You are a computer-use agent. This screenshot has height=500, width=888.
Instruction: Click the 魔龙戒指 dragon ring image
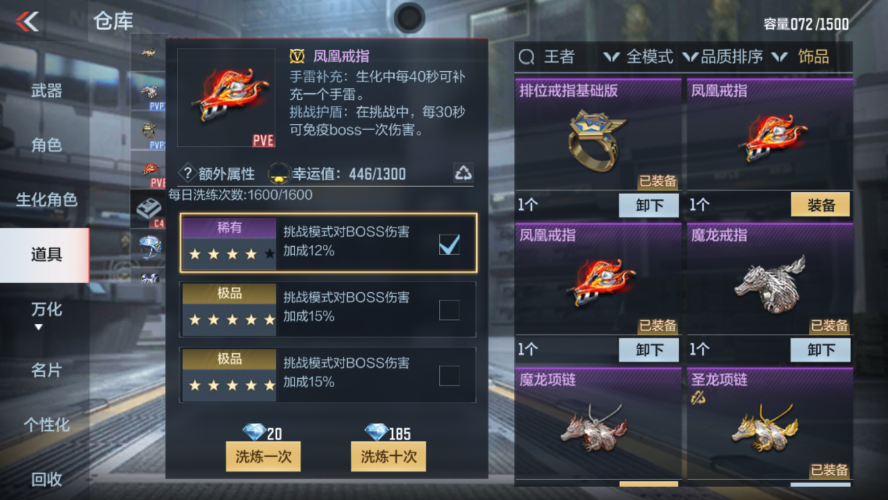(771, 284)
